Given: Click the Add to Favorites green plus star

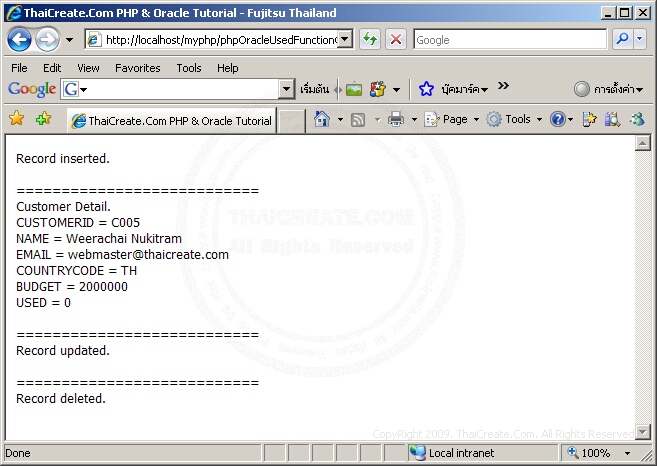Looking at the screenshot, I should (44, 119).
